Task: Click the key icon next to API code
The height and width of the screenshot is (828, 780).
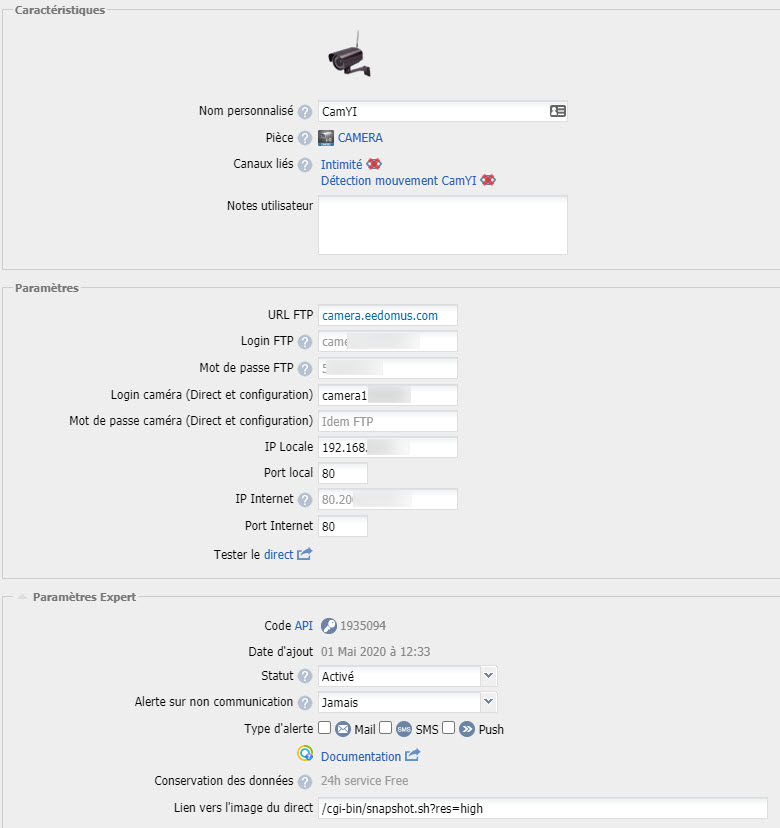Action: click(x=329, y=626)
